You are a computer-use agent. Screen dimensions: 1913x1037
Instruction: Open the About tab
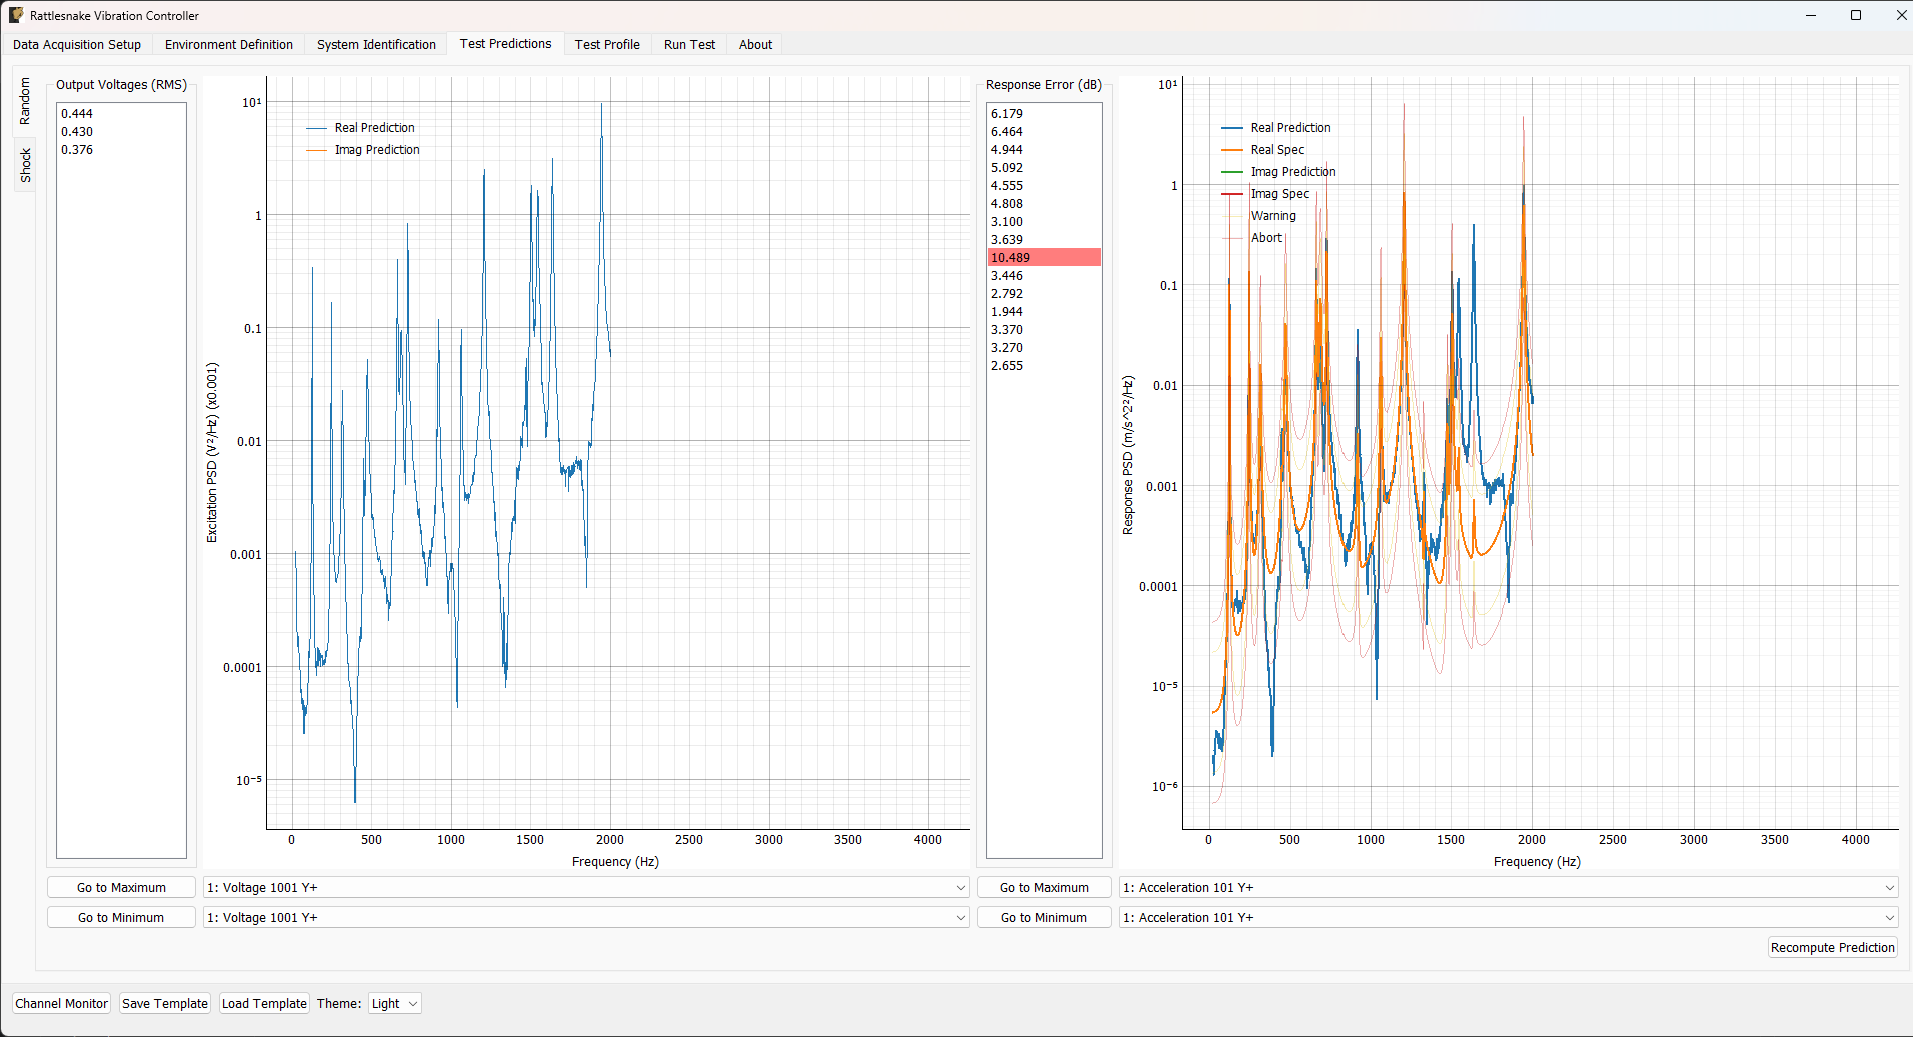click(x=755, y=44)
